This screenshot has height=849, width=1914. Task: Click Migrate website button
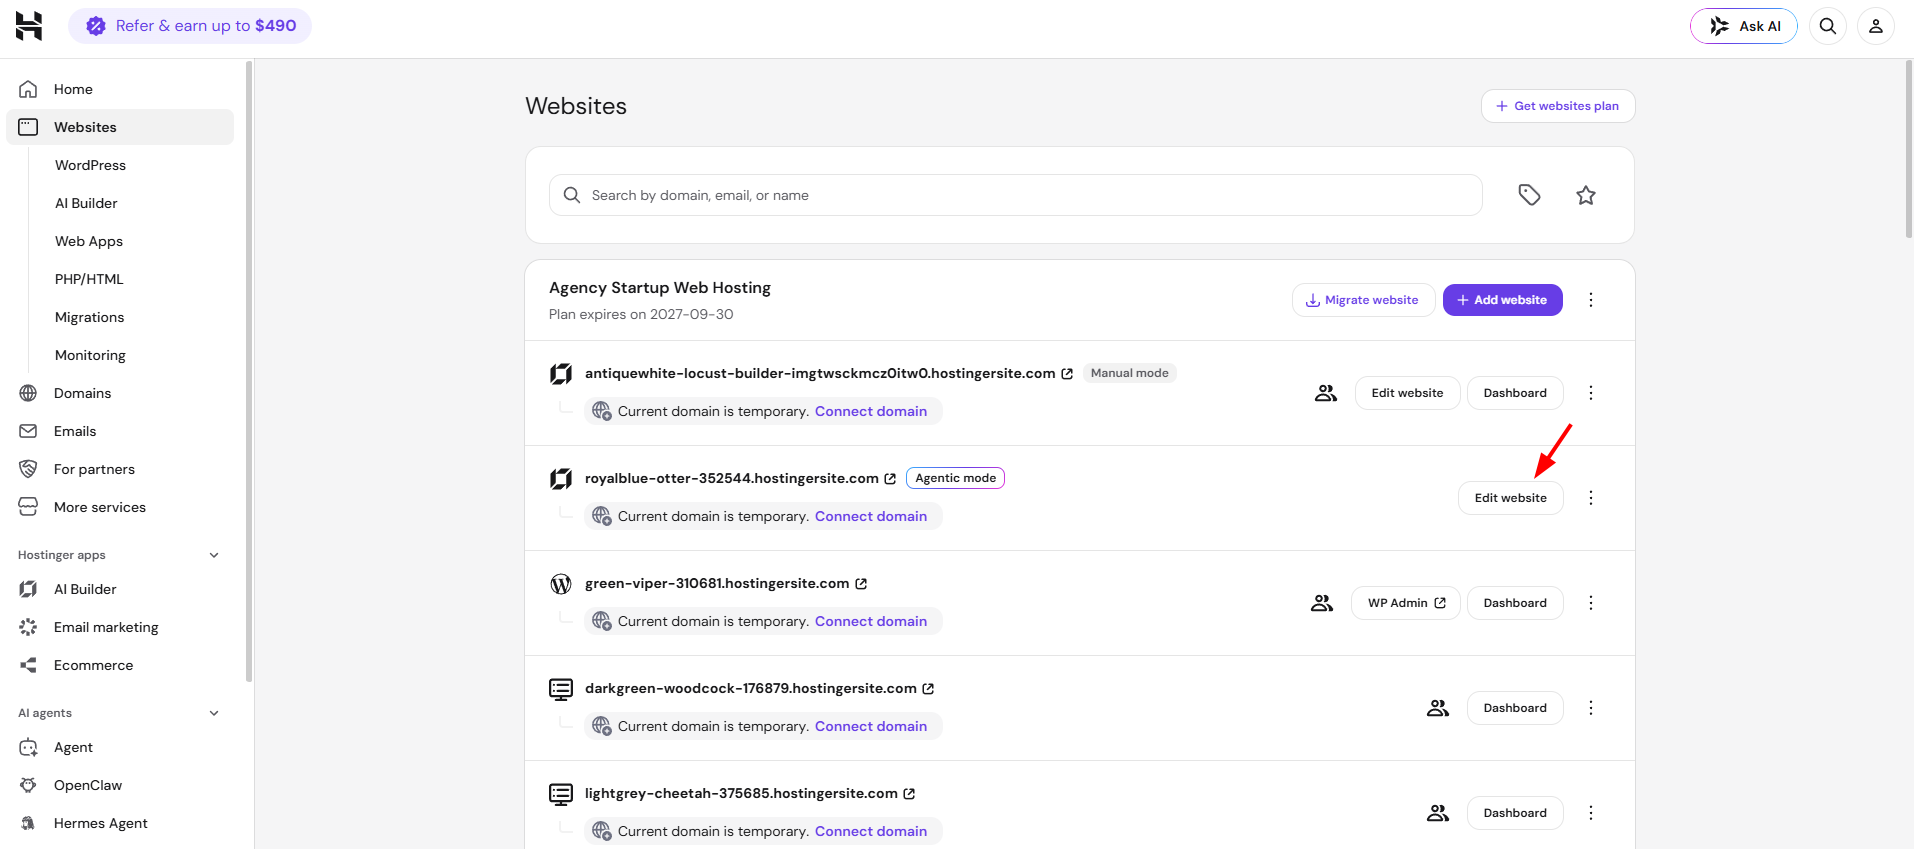(1364, 300)
